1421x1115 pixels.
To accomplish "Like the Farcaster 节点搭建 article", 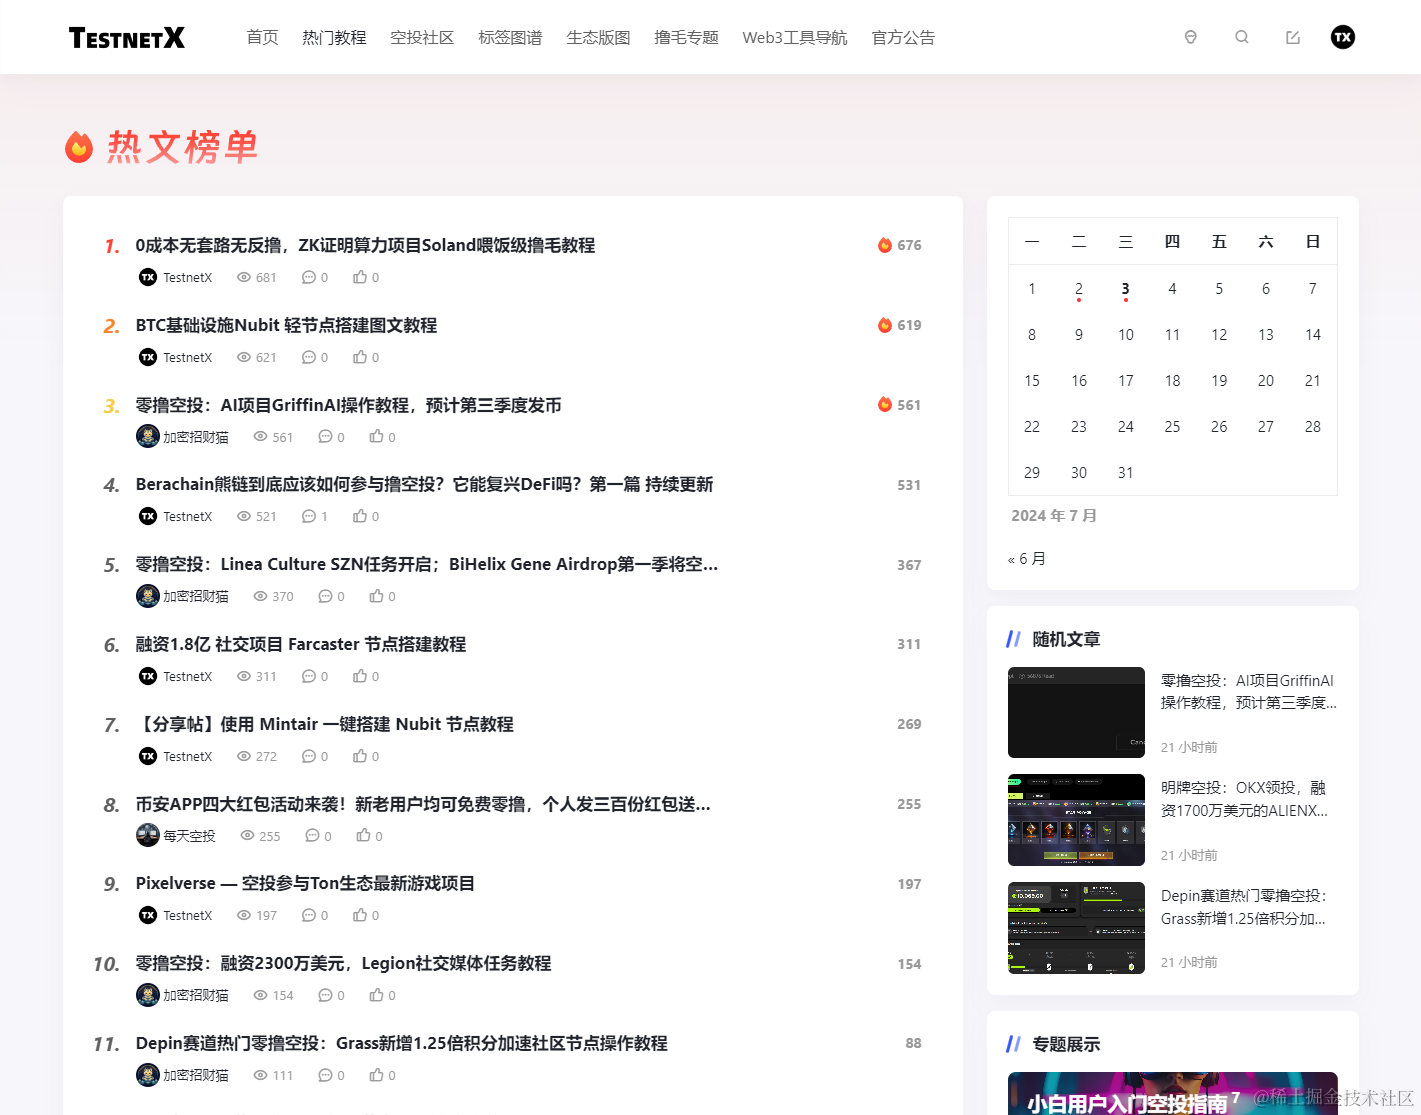I will pyautogui.click(x=362, y=675).
